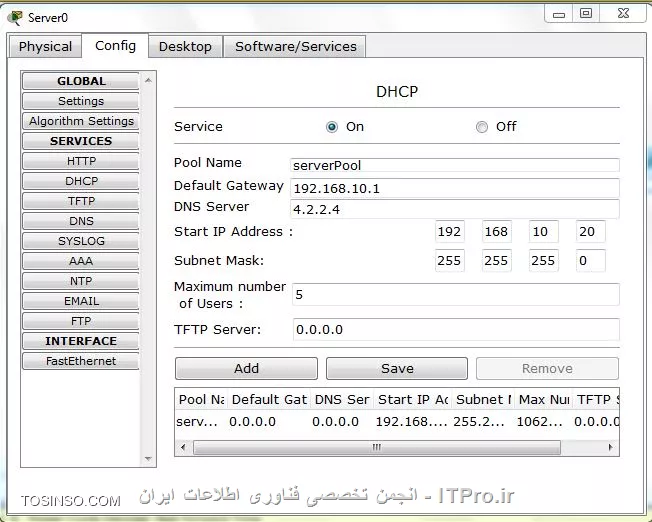The width and height of the screenshot is (652, 522).
Task: Click the 1062... max users cell
Action: (539, 422)
